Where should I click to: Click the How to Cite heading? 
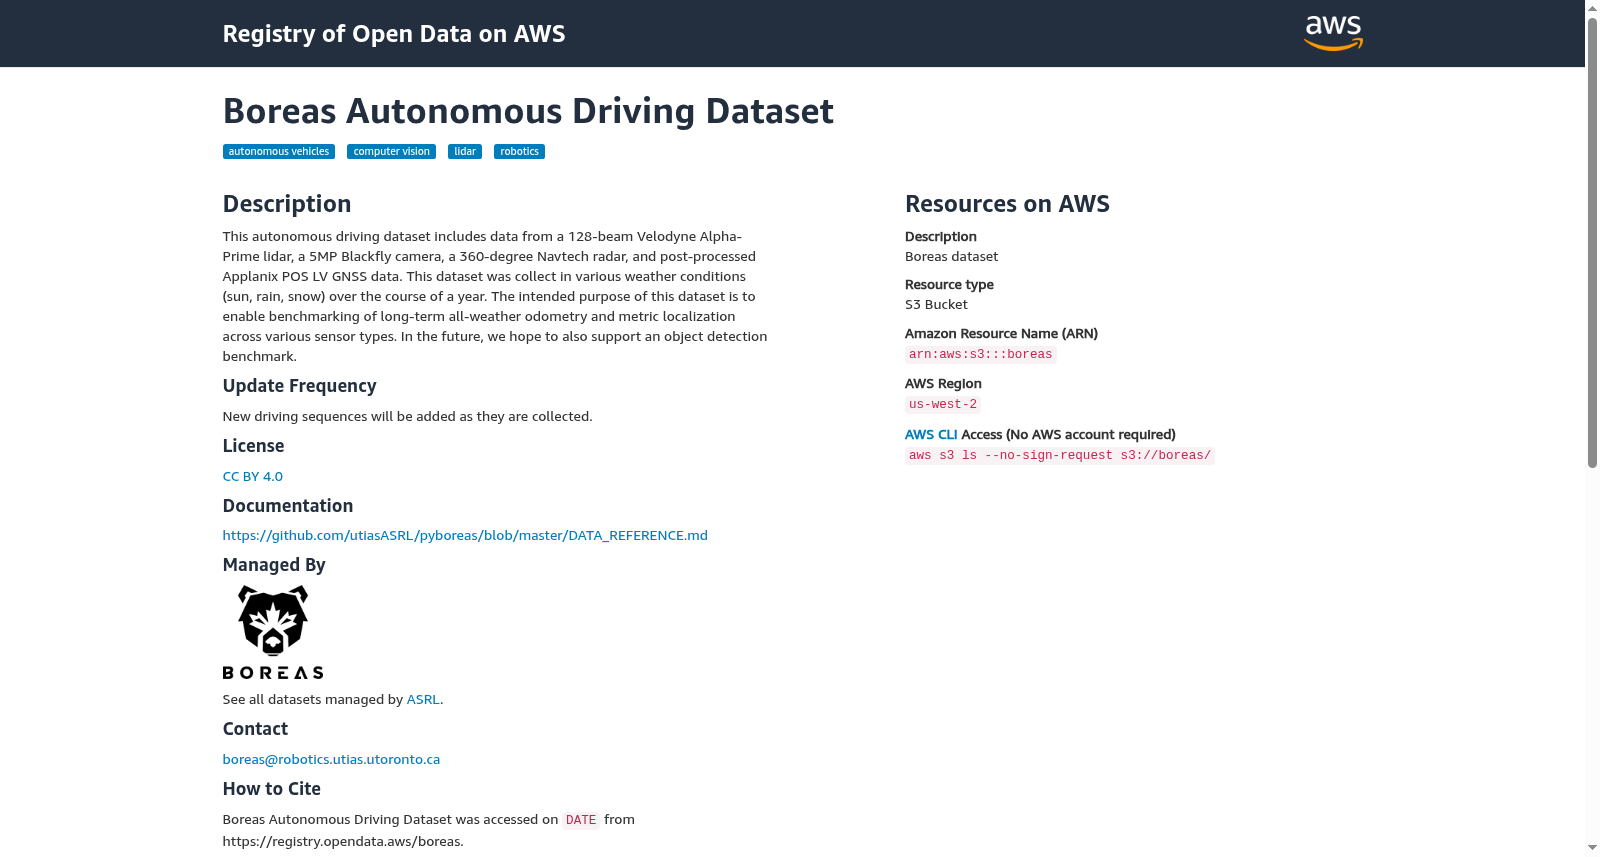click(271, 789)
